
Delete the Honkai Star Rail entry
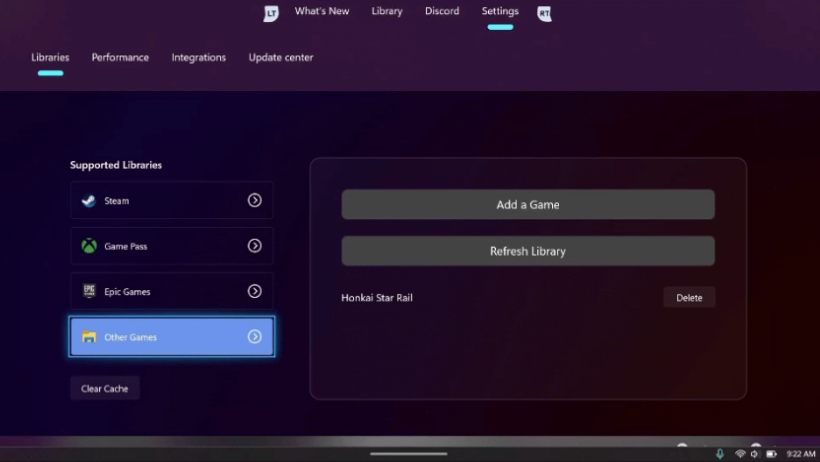click(689, 298)
